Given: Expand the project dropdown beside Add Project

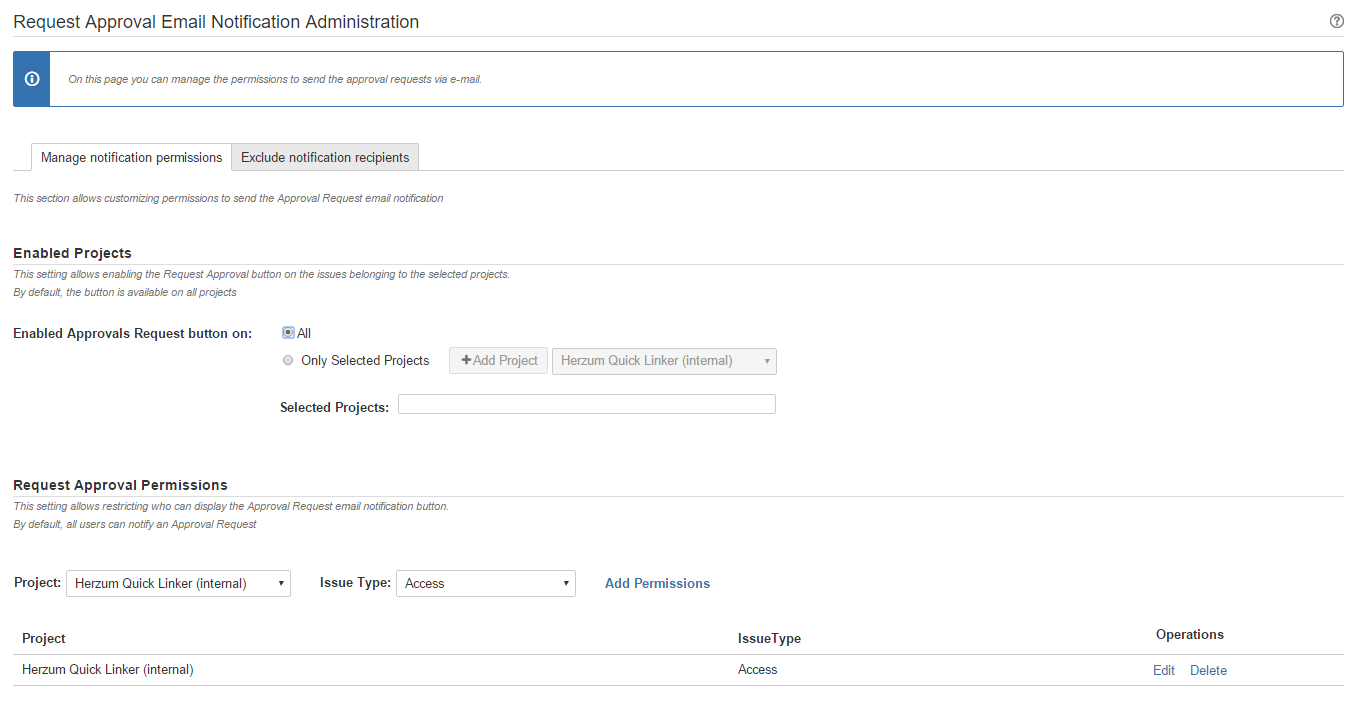Looking at the screenshot, I should pyautogui.click(x=664, y=361).
